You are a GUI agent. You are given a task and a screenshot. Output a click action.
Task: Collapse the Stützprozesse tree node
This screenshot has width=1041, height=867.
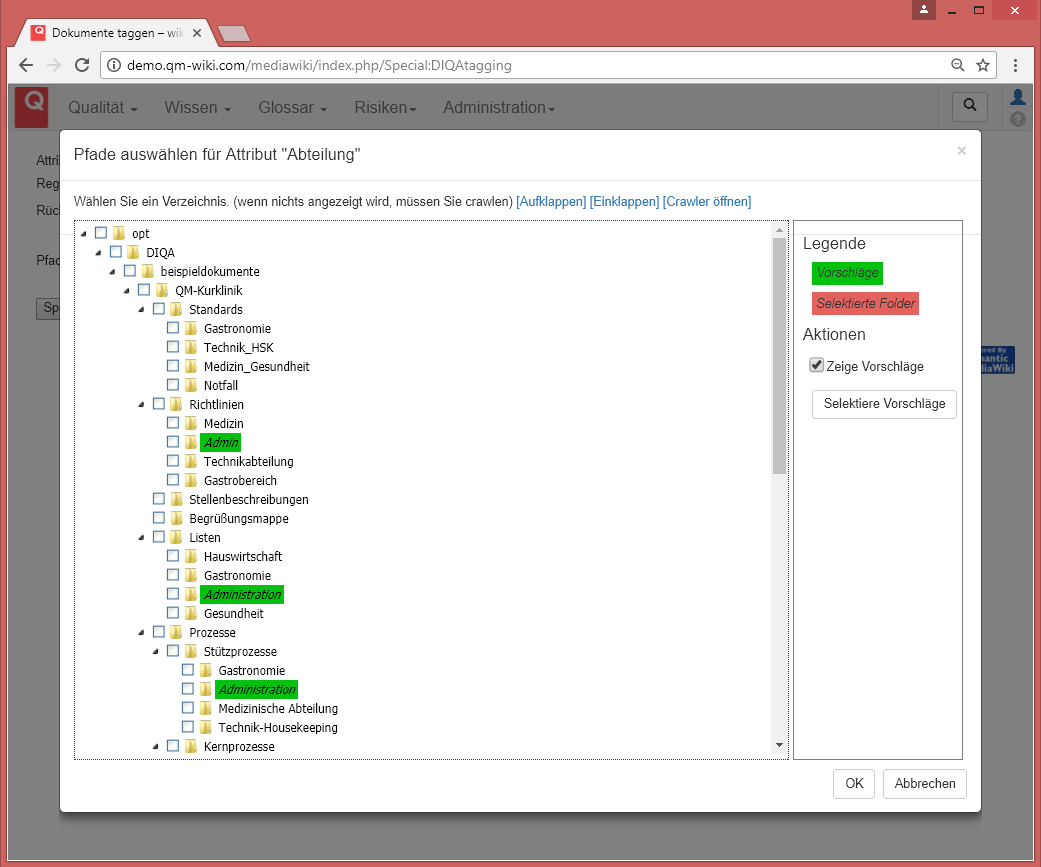point(154,651)
